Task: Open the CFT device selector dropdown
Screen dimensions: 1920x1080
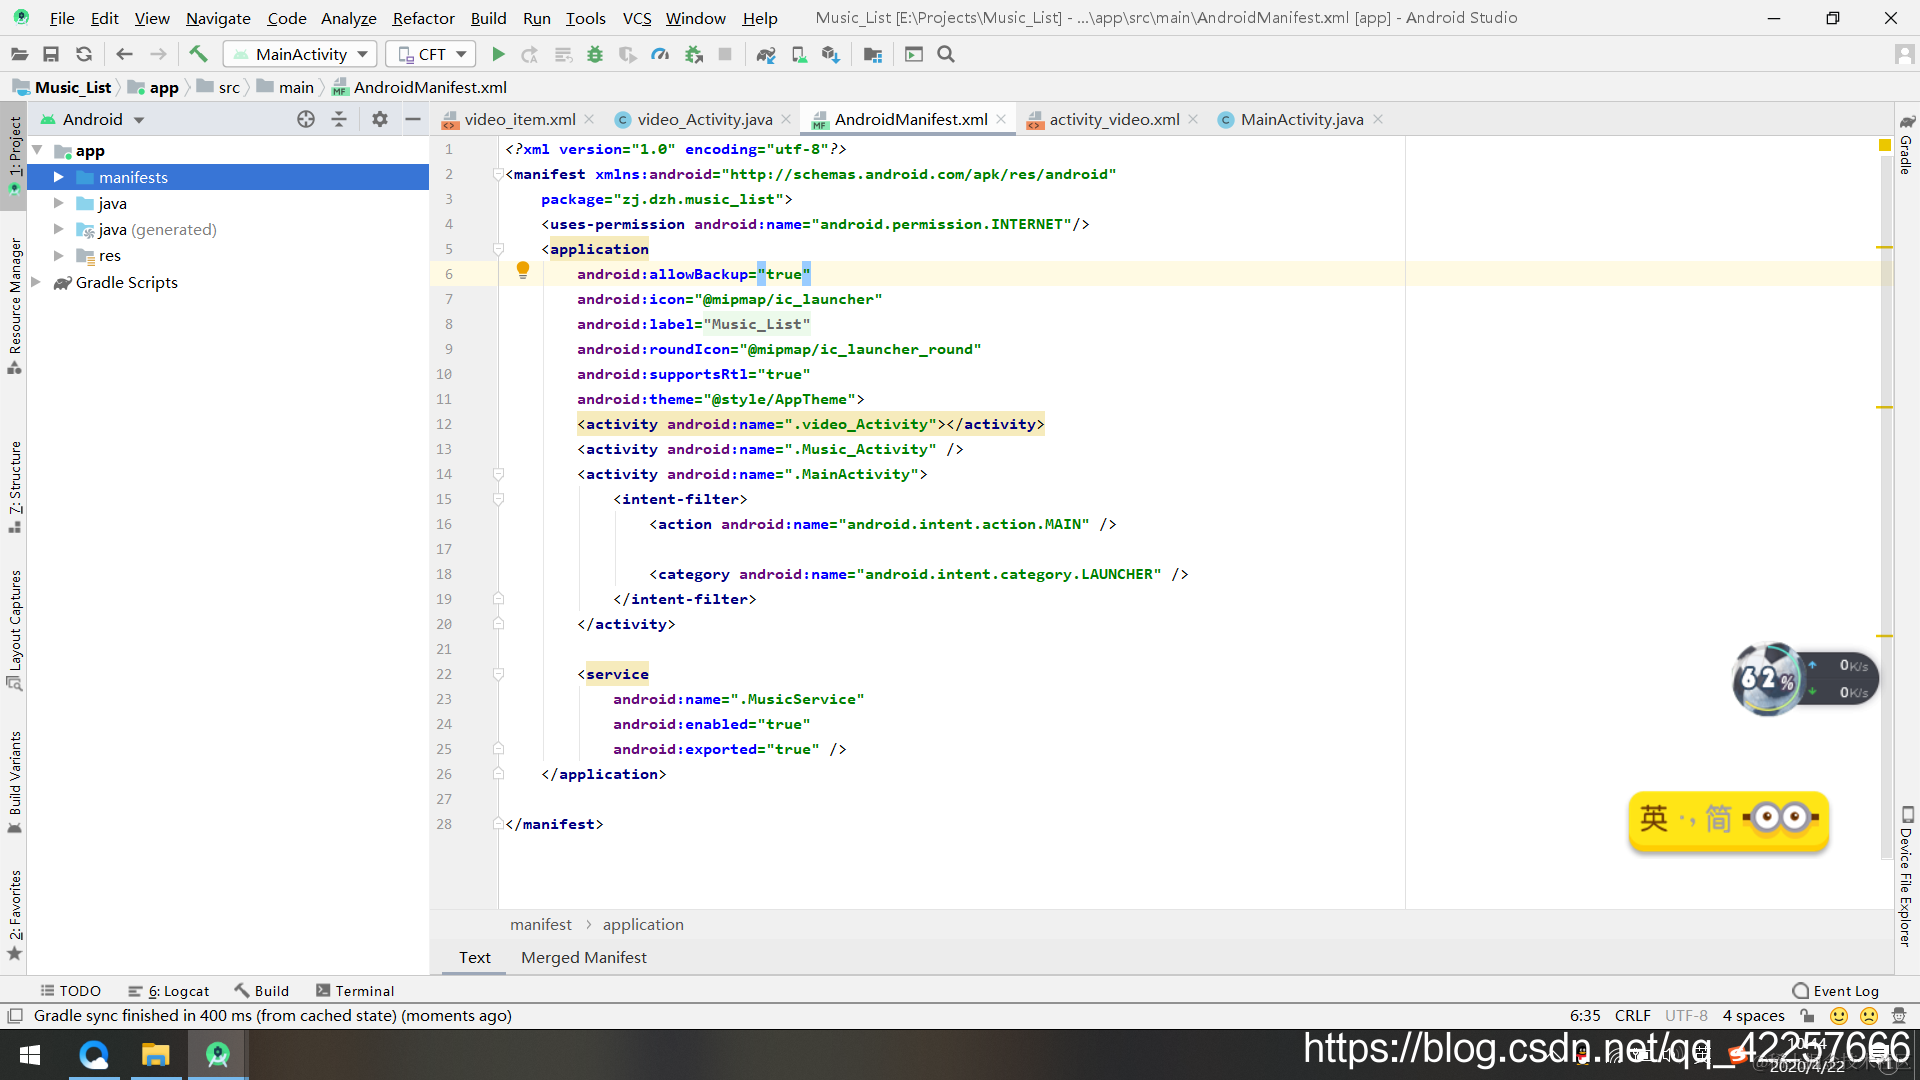Action: 432,54
